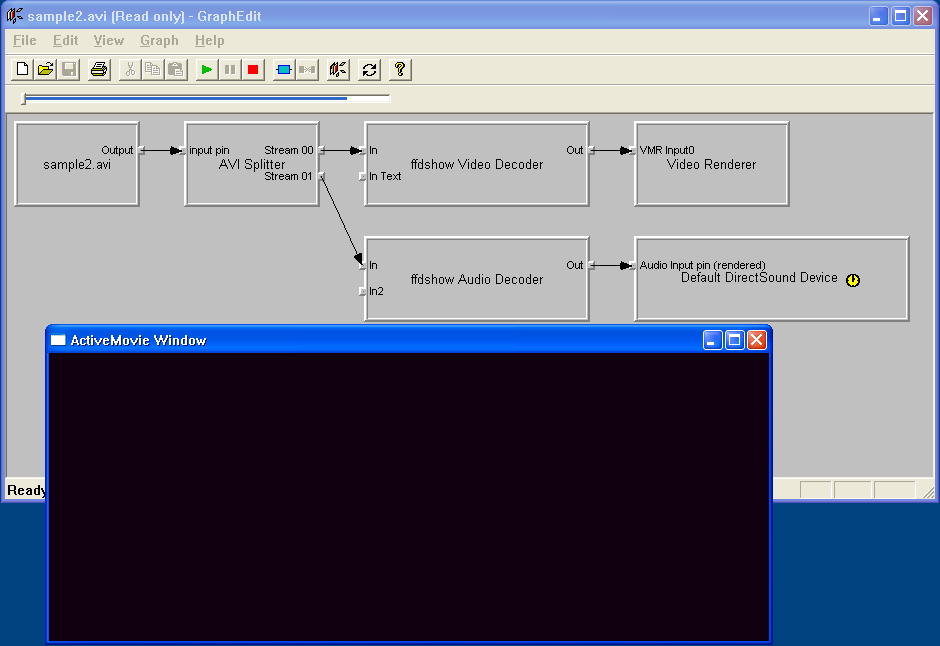This screenshot has height=646, width=940.
Task: Click the seek bar slider thumb
Action: click(24, 99)
